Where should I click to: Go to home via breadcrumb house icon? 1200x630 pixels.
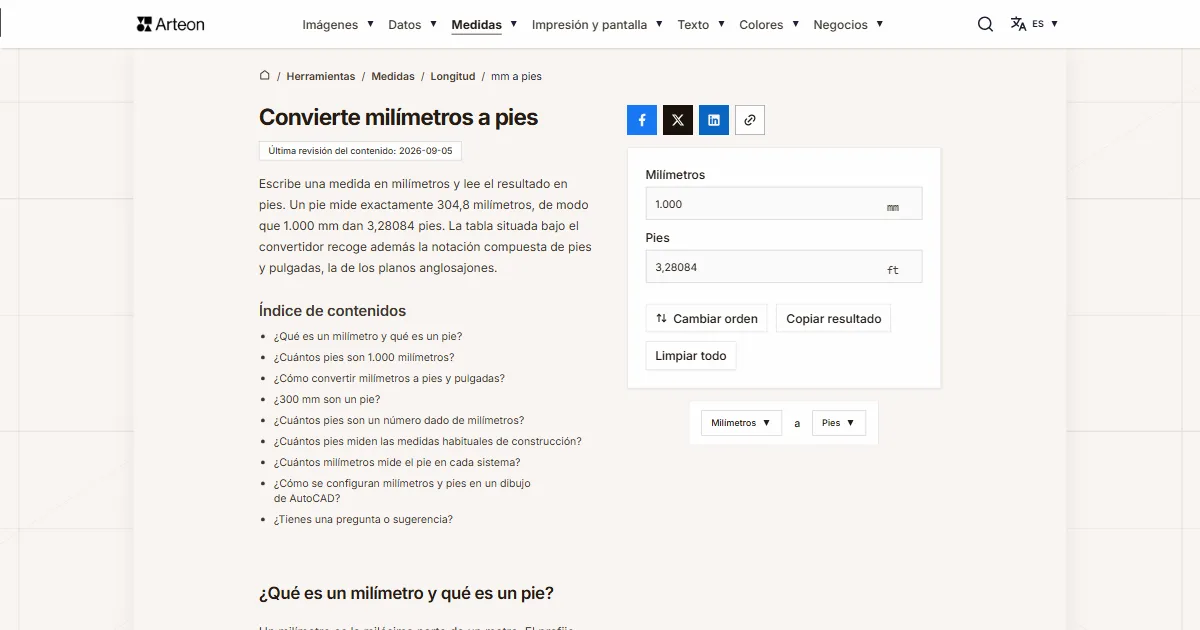[x=265, y=75]
